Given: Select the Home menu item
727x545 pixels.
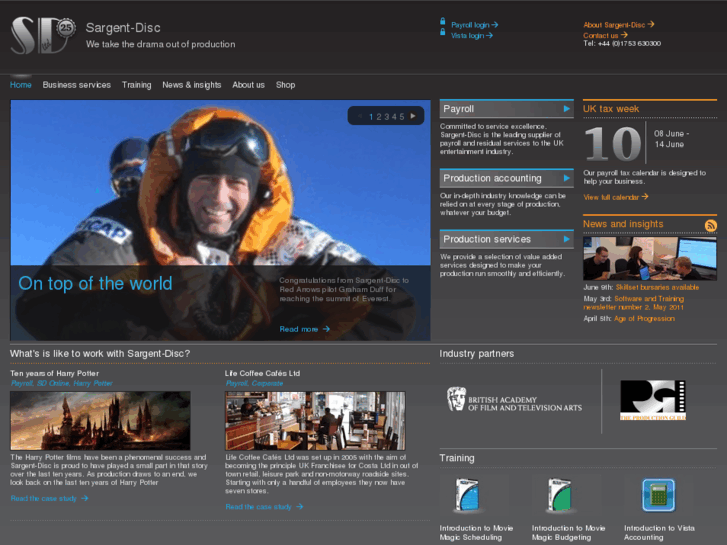Looking at the screenshot, I should tap(21, 85).
